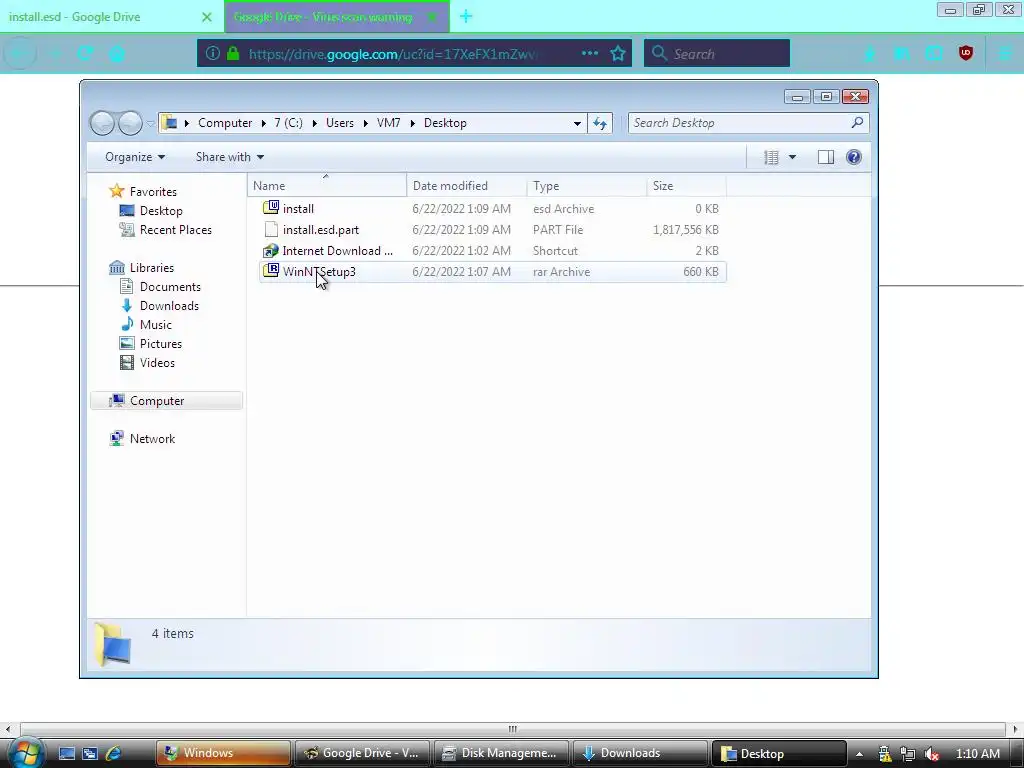Open page actions three-dot menu

click(x=590, y=54)
